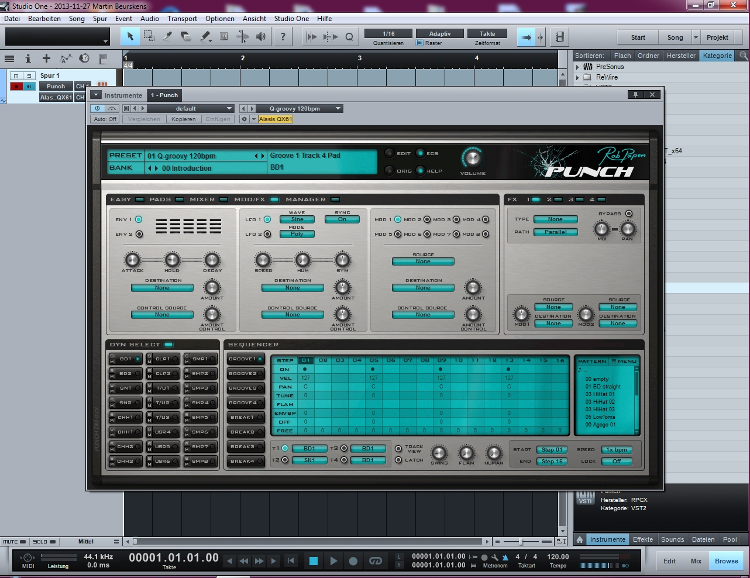Adjust the Punch VOLUME knob
750x578 pixels.
(x=472, y=157)
